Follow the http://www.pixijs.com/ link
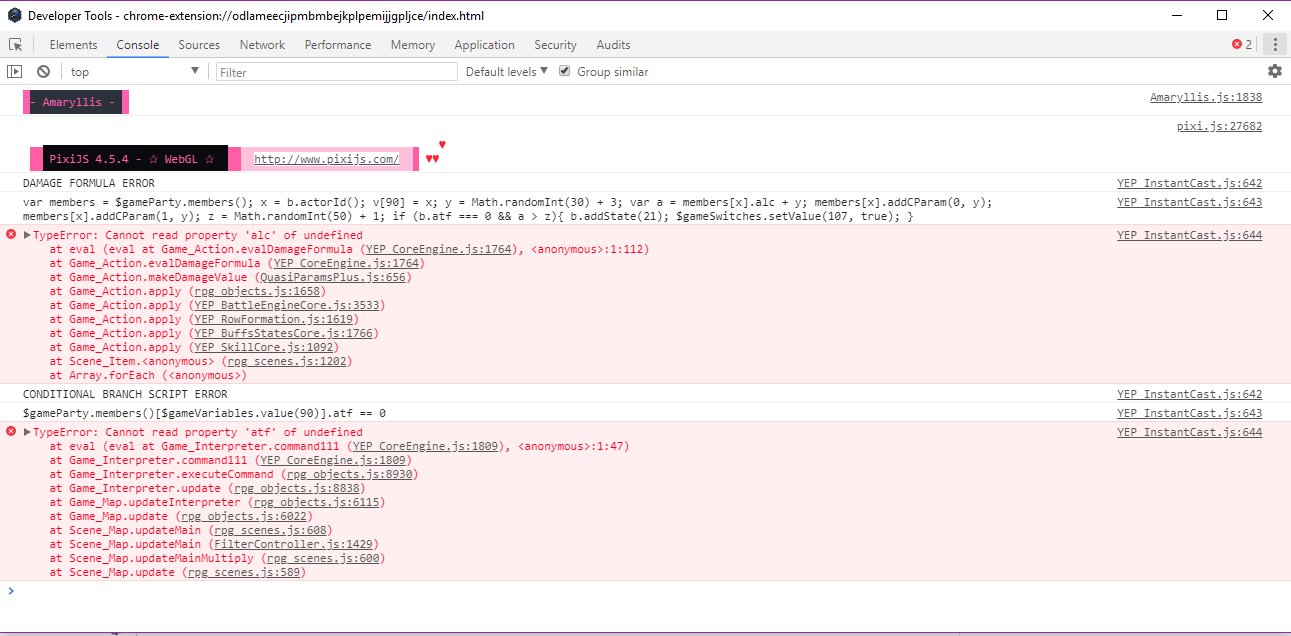 (x=327, y=159)
